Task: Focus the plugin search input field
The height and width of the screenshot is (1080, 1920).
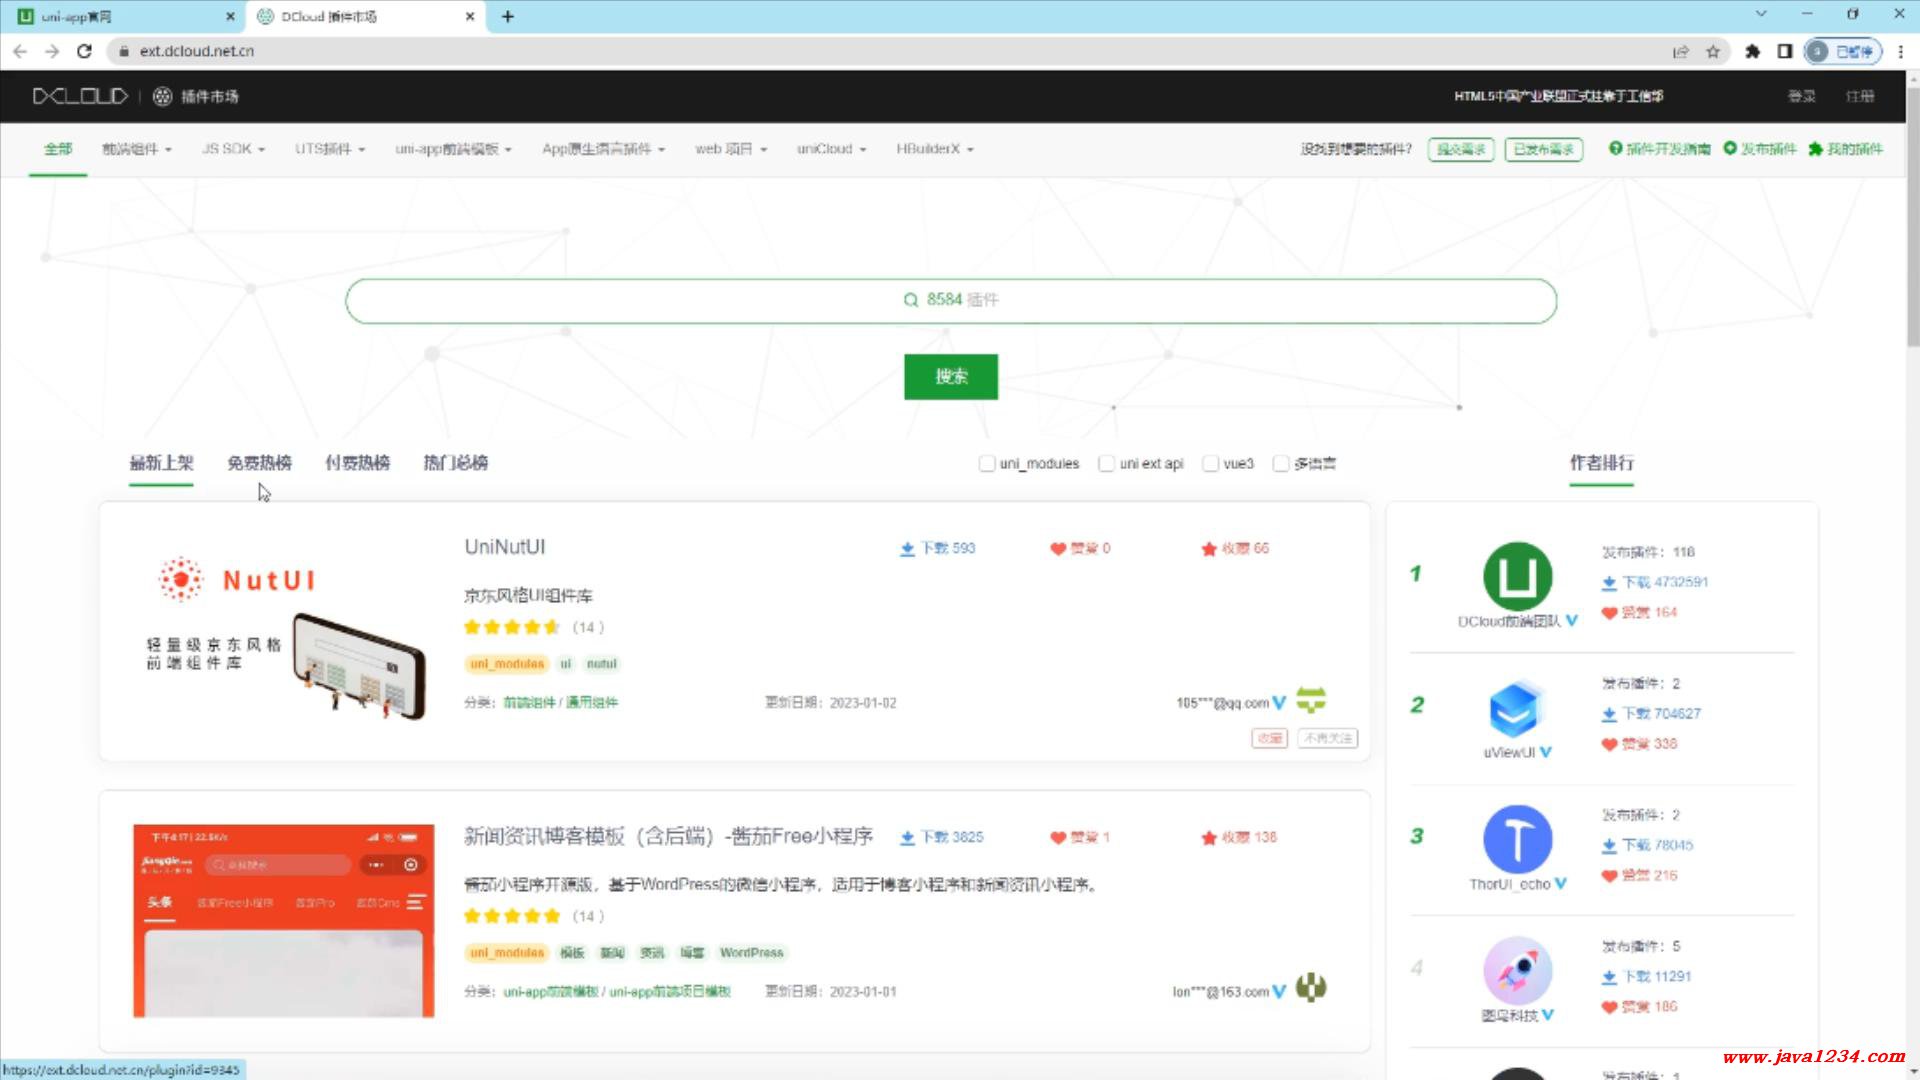Action: click(951, 300)
